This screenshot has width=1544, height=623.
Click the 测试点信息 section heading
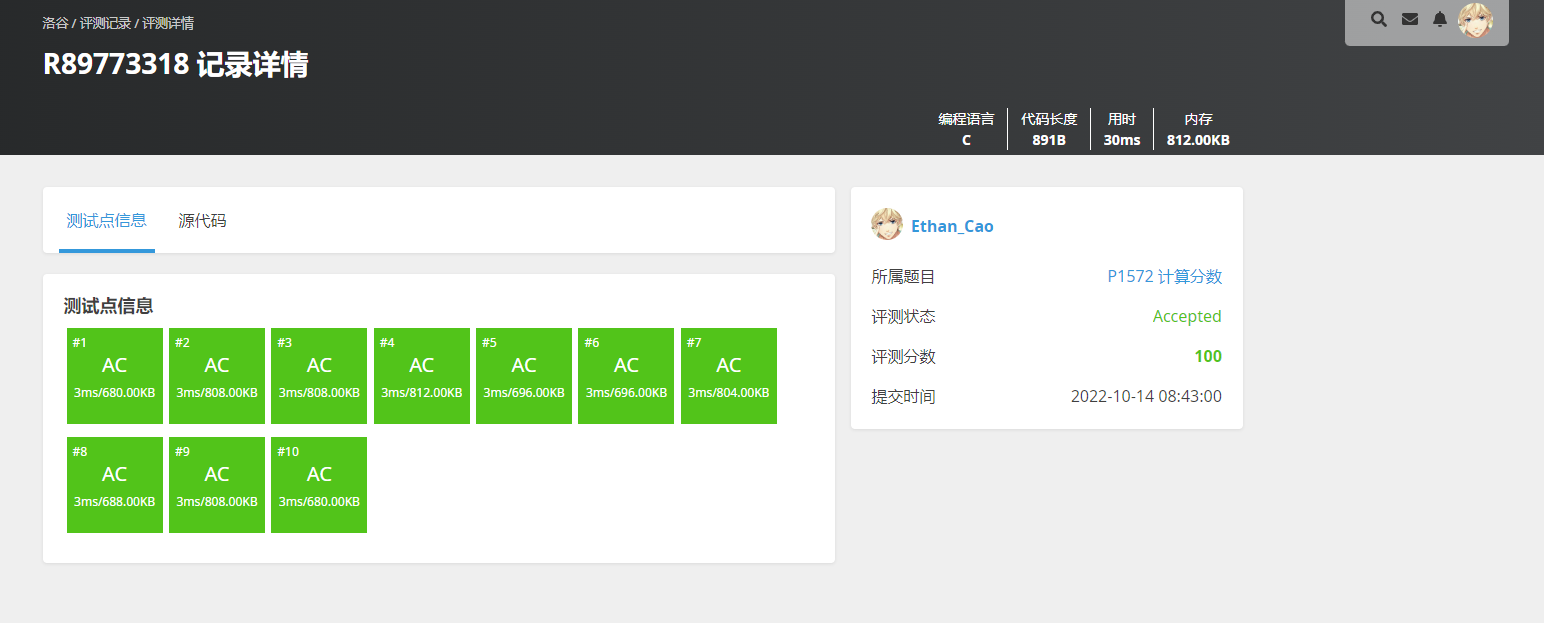coord(108,306)
